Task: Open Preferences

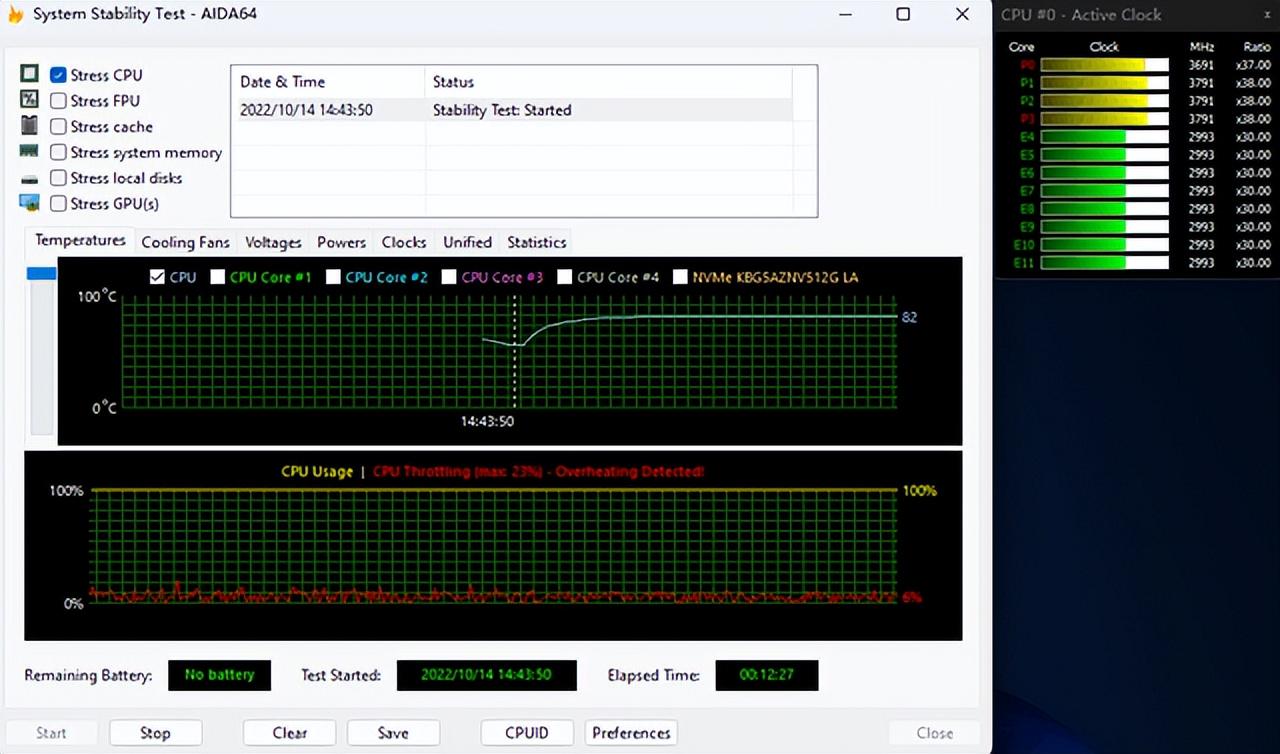Action: pyautogui.click(x=631, y=733)
